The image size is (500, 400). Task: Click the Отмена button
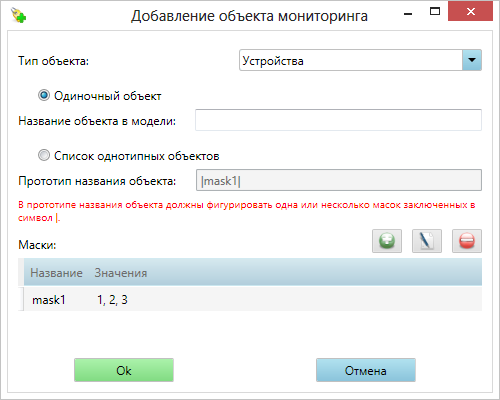366,370
